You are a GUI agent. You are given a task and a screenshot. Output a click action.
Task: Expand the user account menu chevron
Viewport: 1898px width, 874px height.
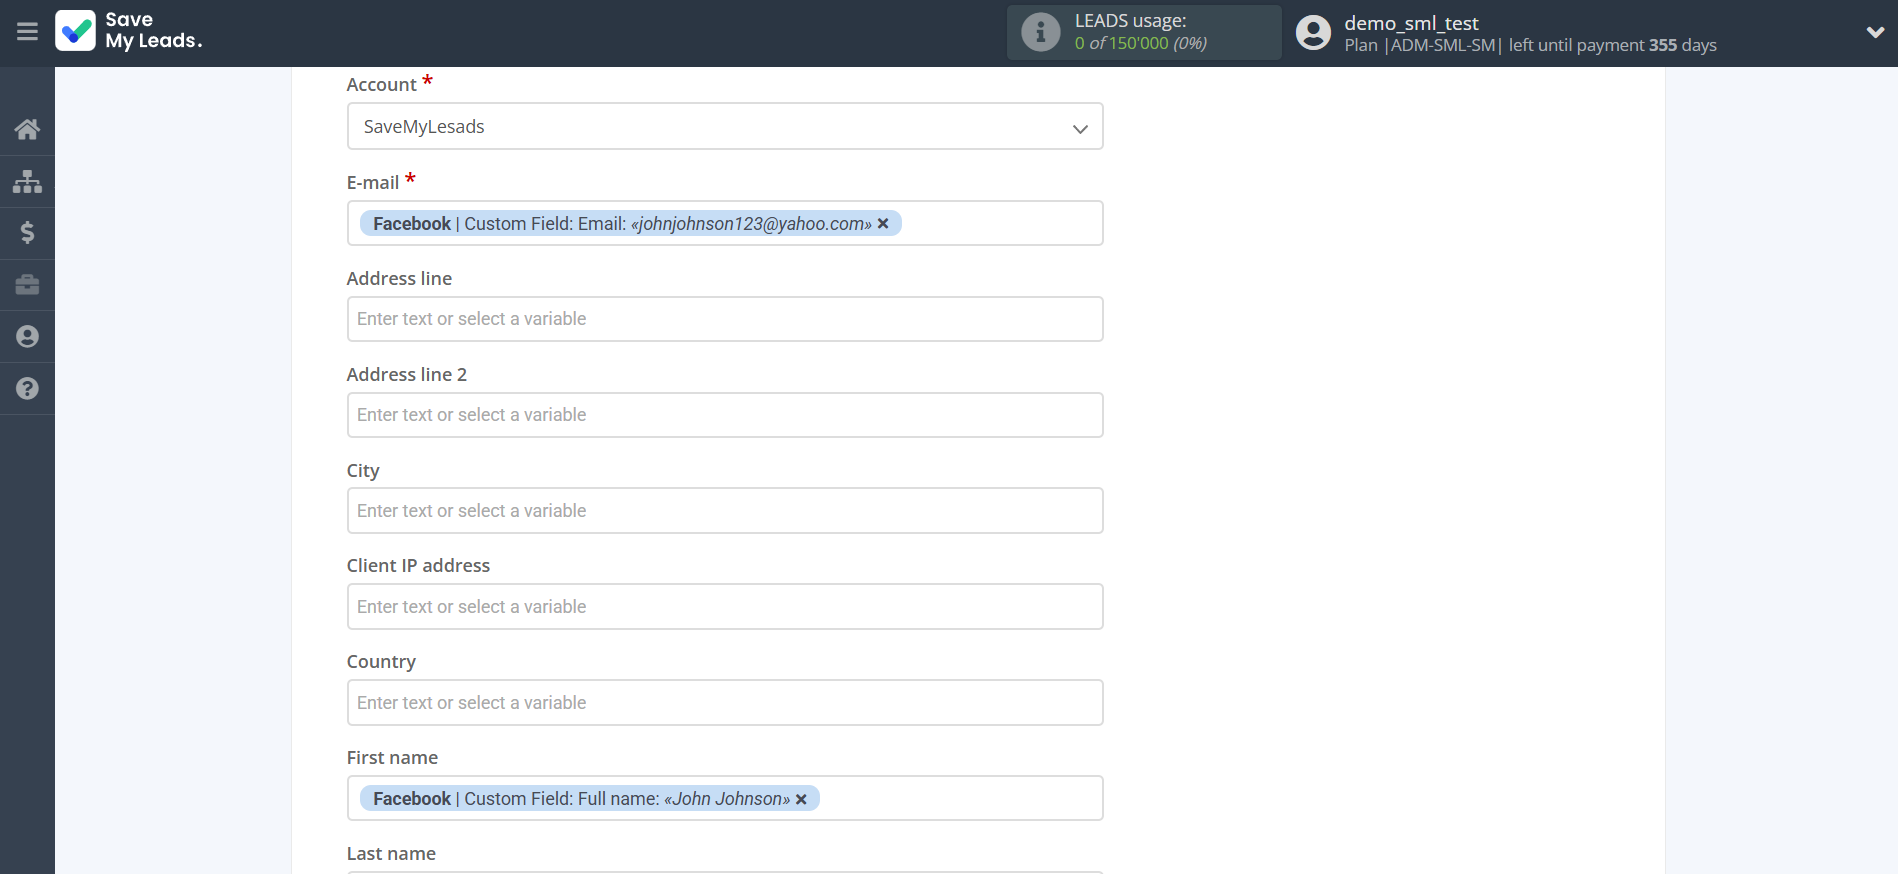[1875, 32]
